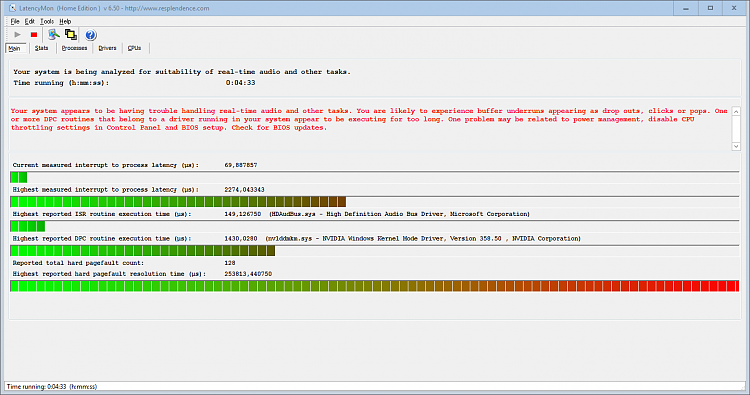Open the Edit menu
Viewport: 750px width, 395px height.
(x=30, y=22)
